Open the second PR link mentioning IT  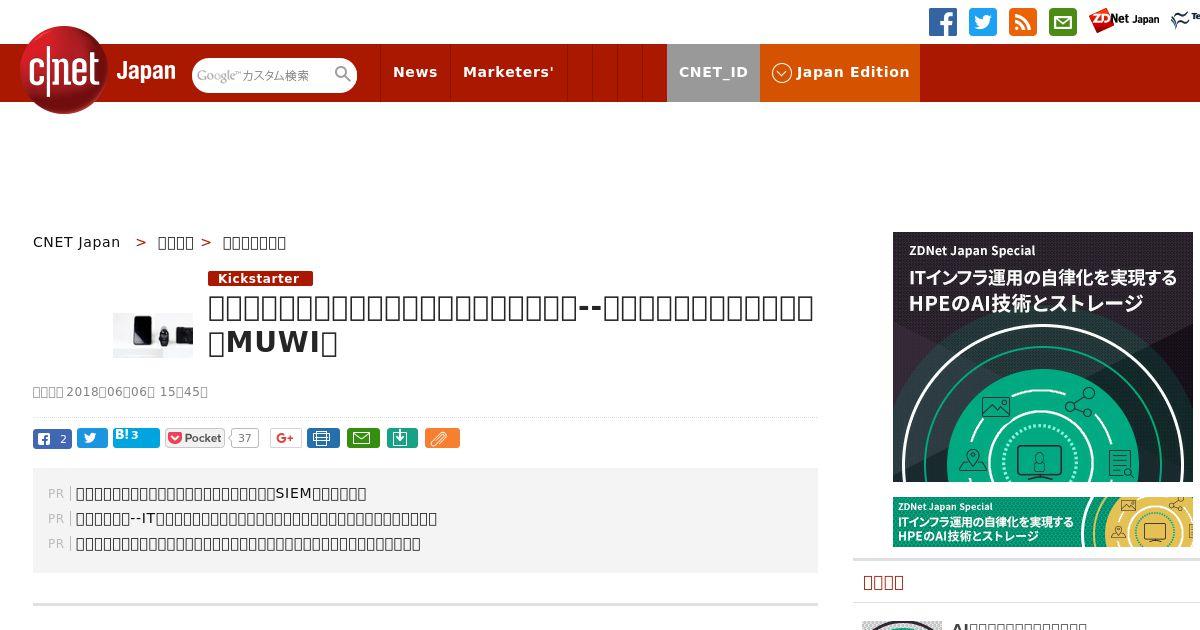(x=256, y=518)
